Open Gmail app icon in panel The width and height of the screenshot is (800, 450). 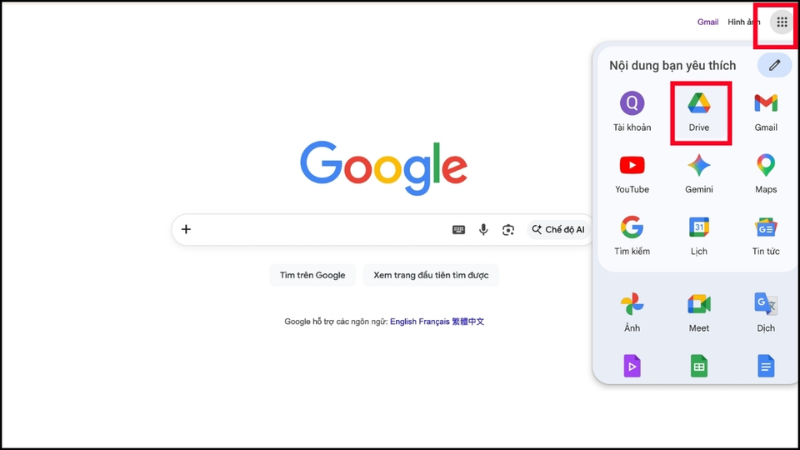pyautogui.click(x=765, y=113)
